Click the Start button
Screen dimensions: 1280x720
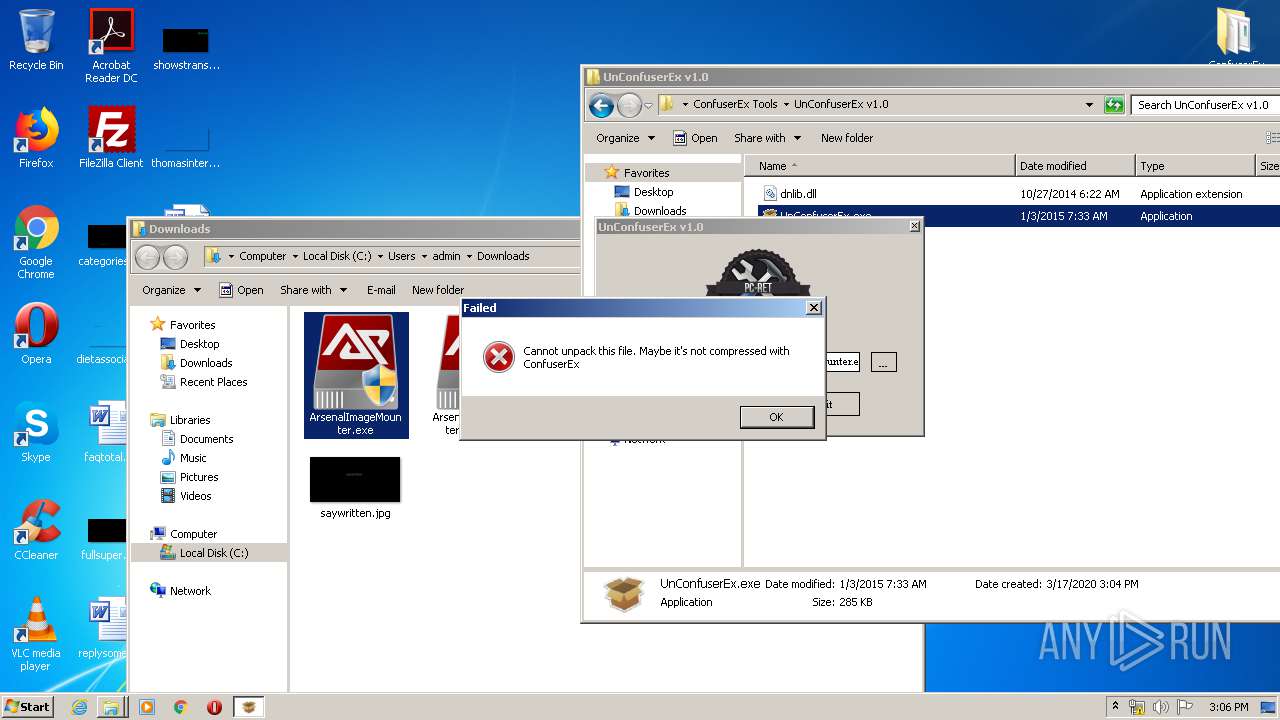tap(28, 707)
